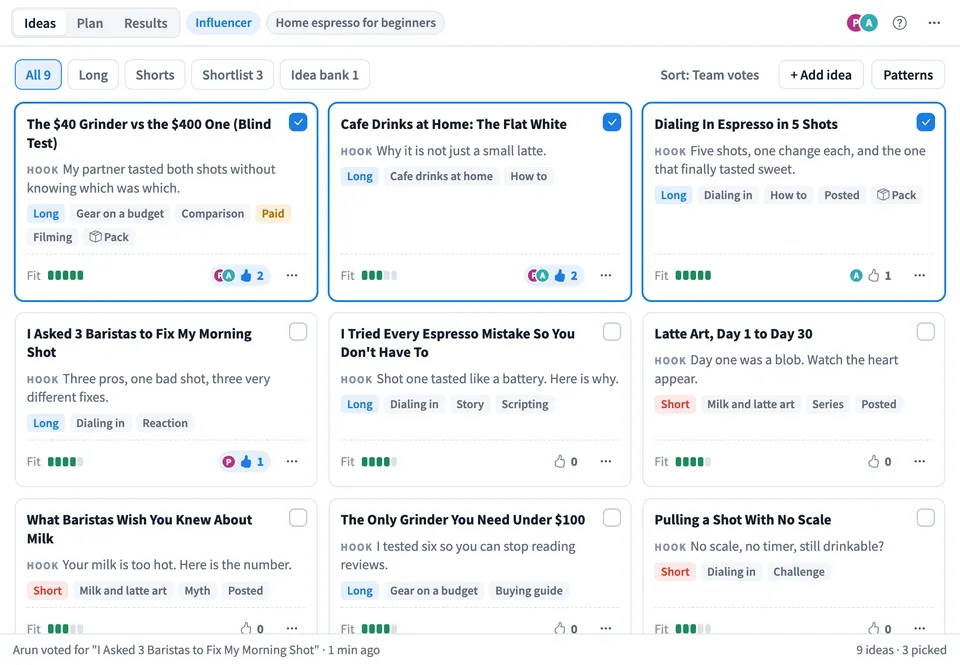Click the Paid tag on $40 Grinder card
Viewport: 960px width, 665px height.
273,214
